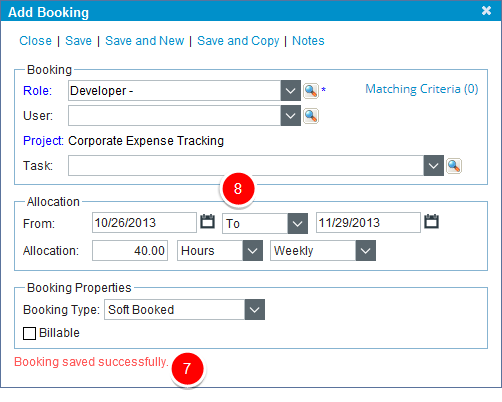The width and height of the screenshot is (502, 402).
Task: Open Matching Criteria (0) link
Action: point(422,89)
